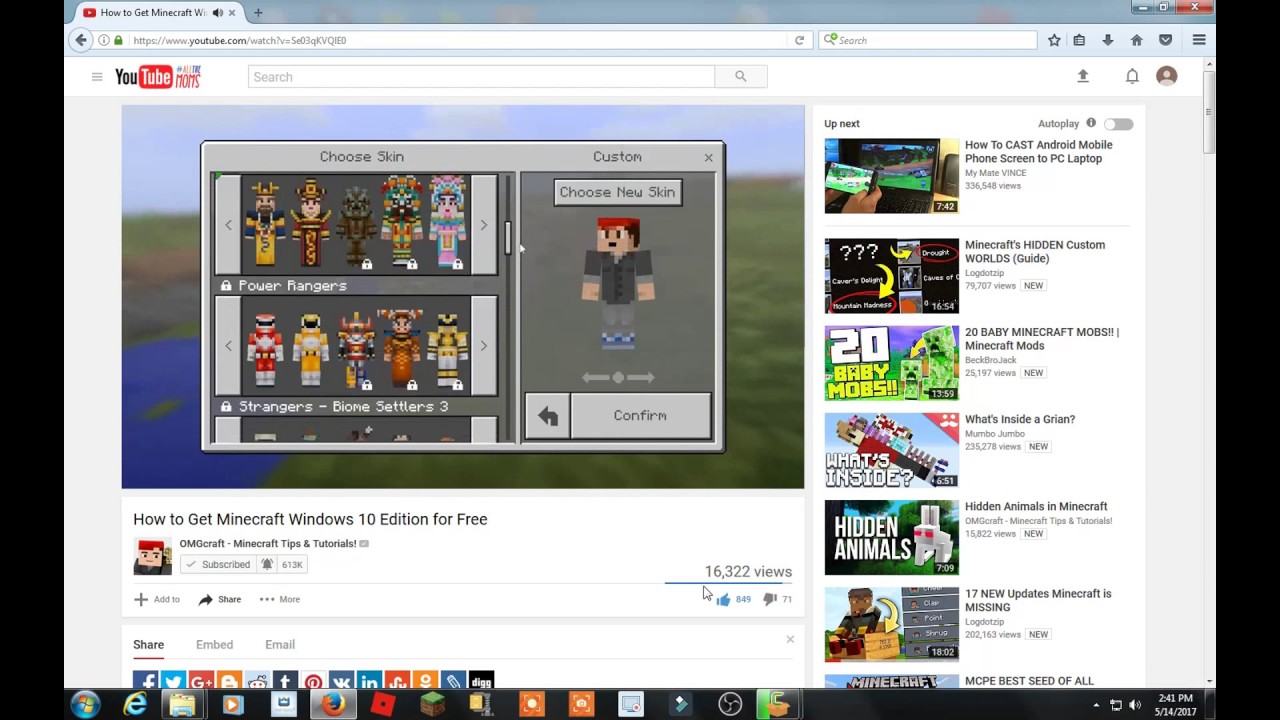
Task: Click inside the YouTube search field
Action: pyautogui.click(x=481, y=77)
